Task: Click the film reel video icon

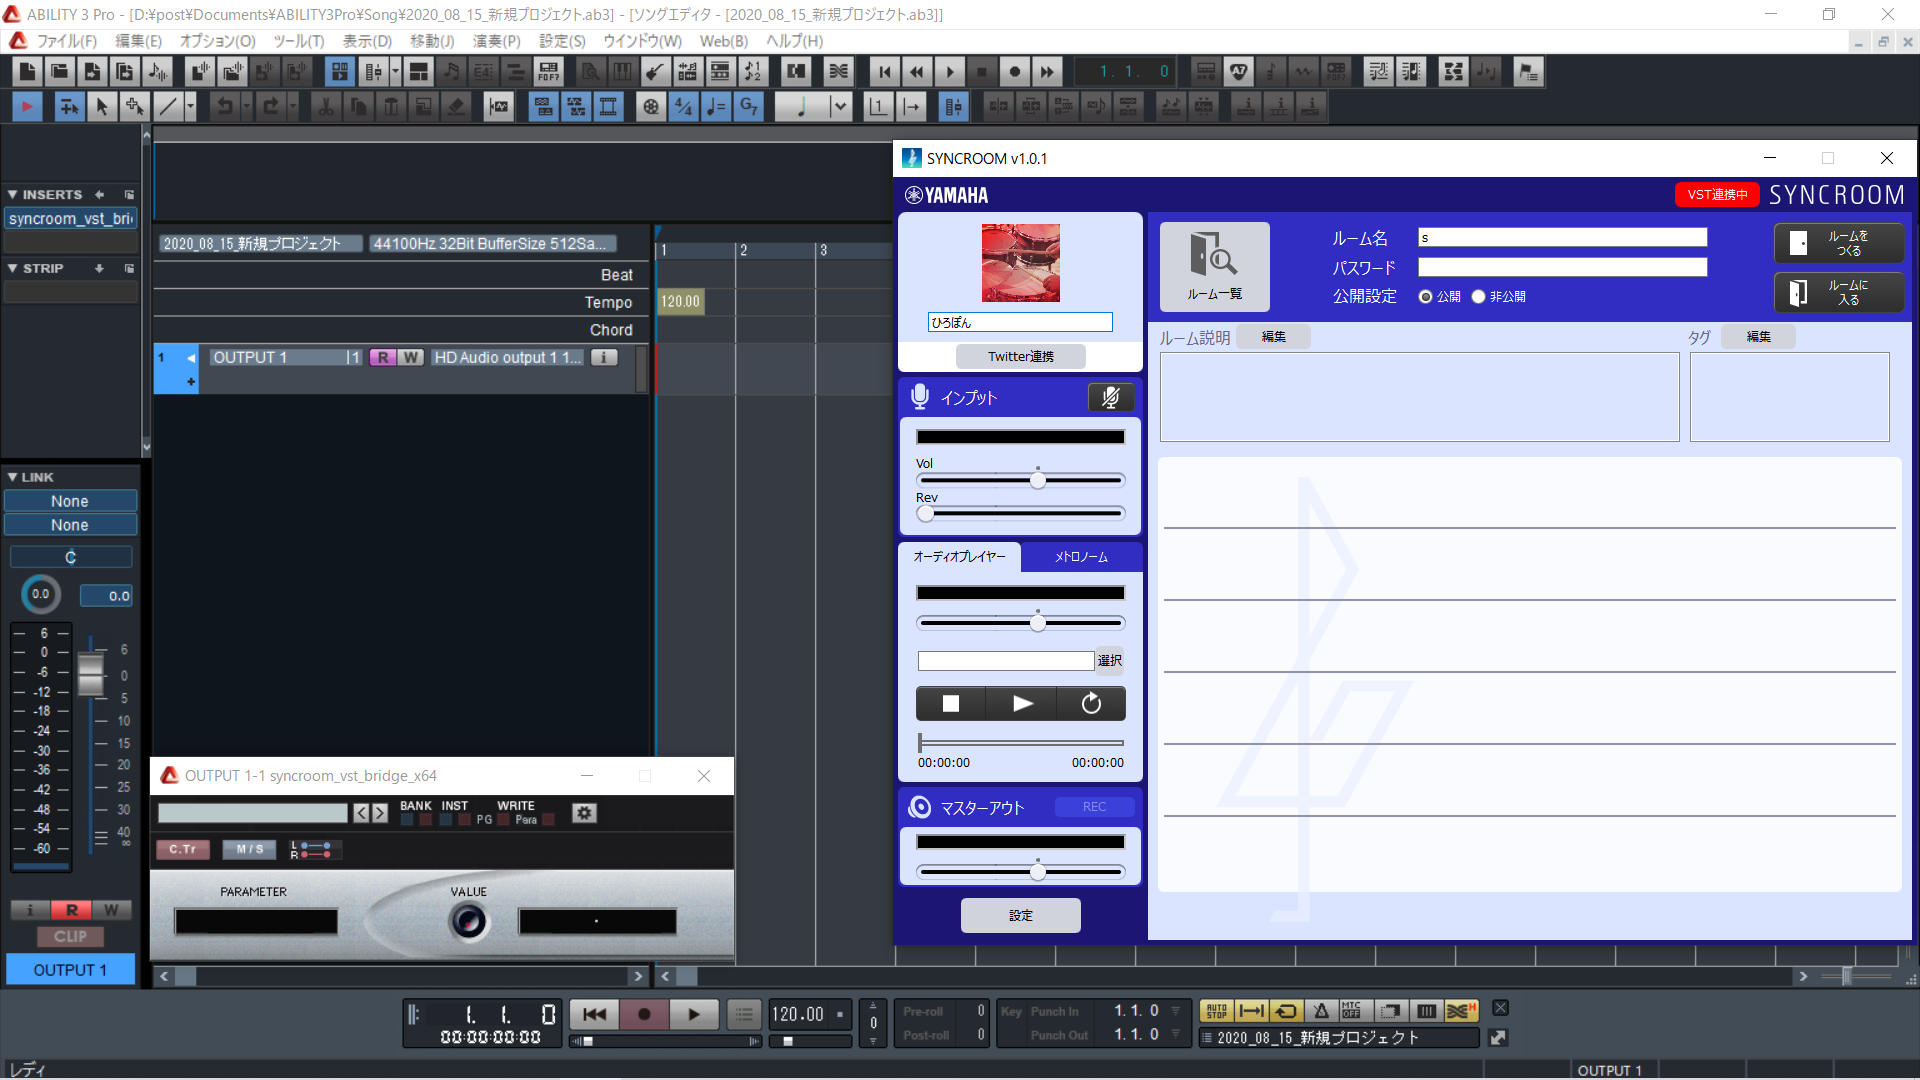Action: click(652, 107)
